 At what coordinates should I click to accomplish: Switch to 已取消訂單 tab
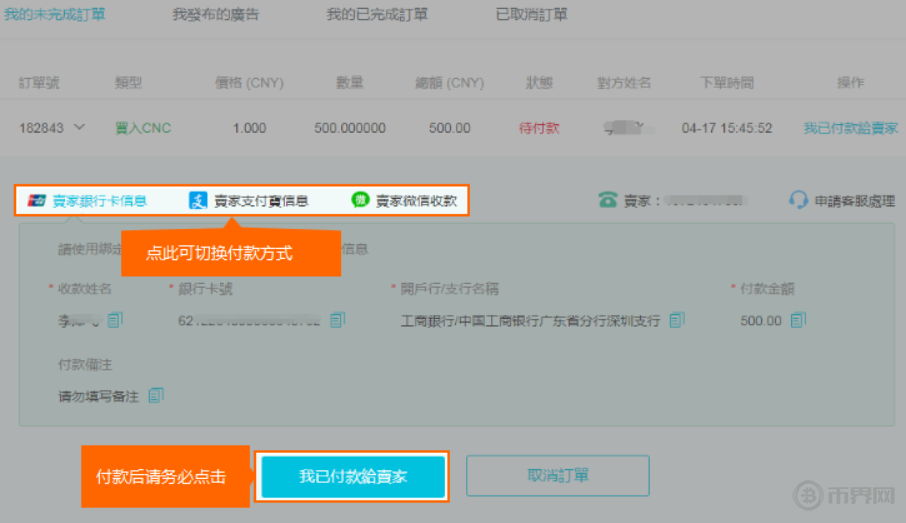(531, 15)
